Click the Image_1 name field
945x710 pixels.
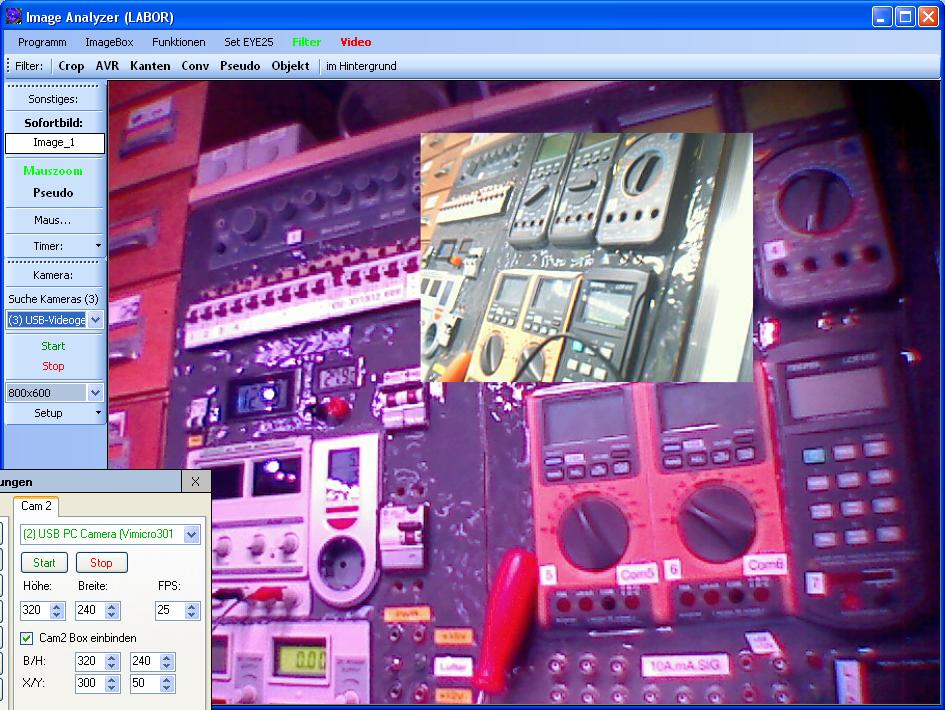point(54,143)
